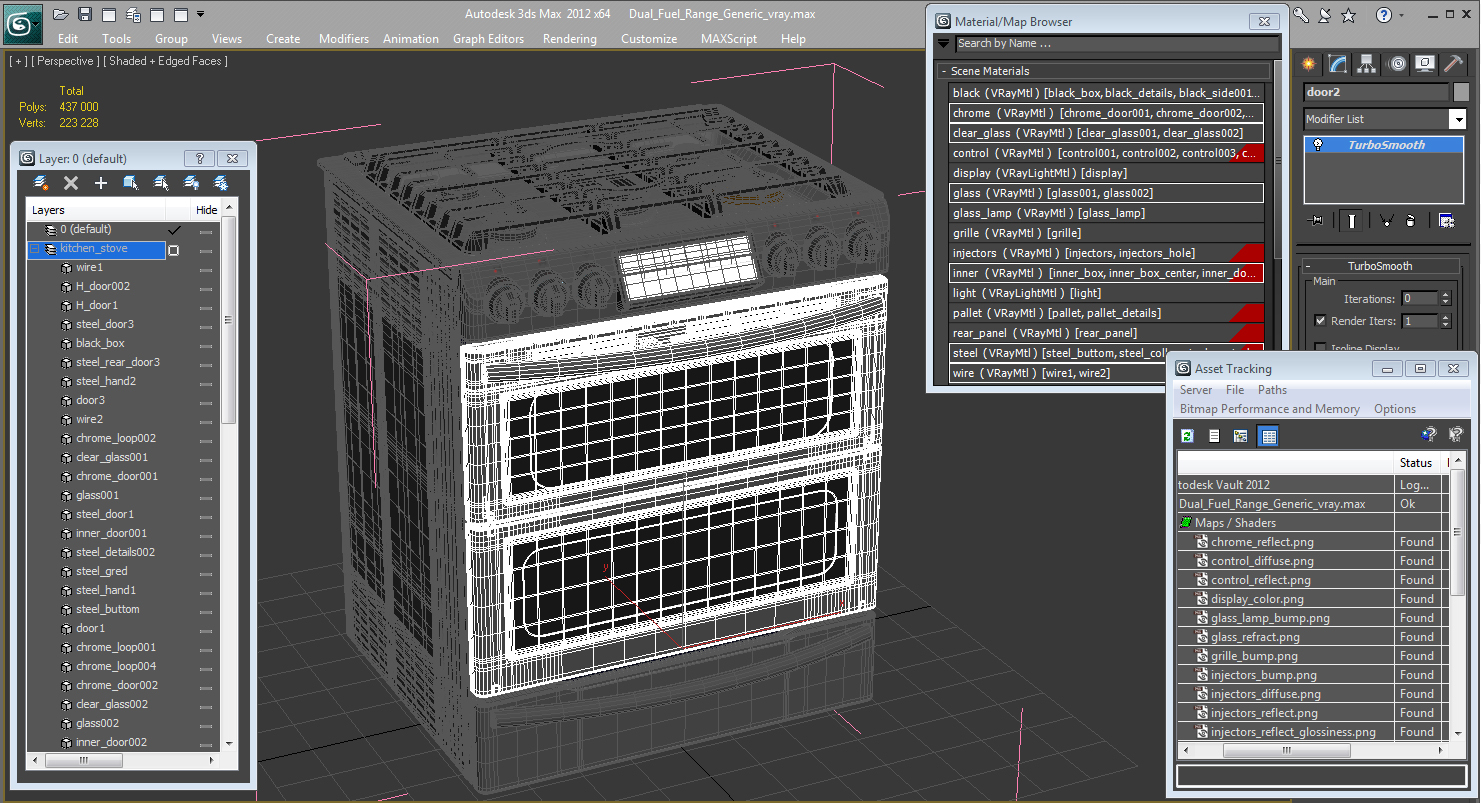Open the Shaded + Edged Faces viewport menu
1481x803 pixels.
pos(165,61)
